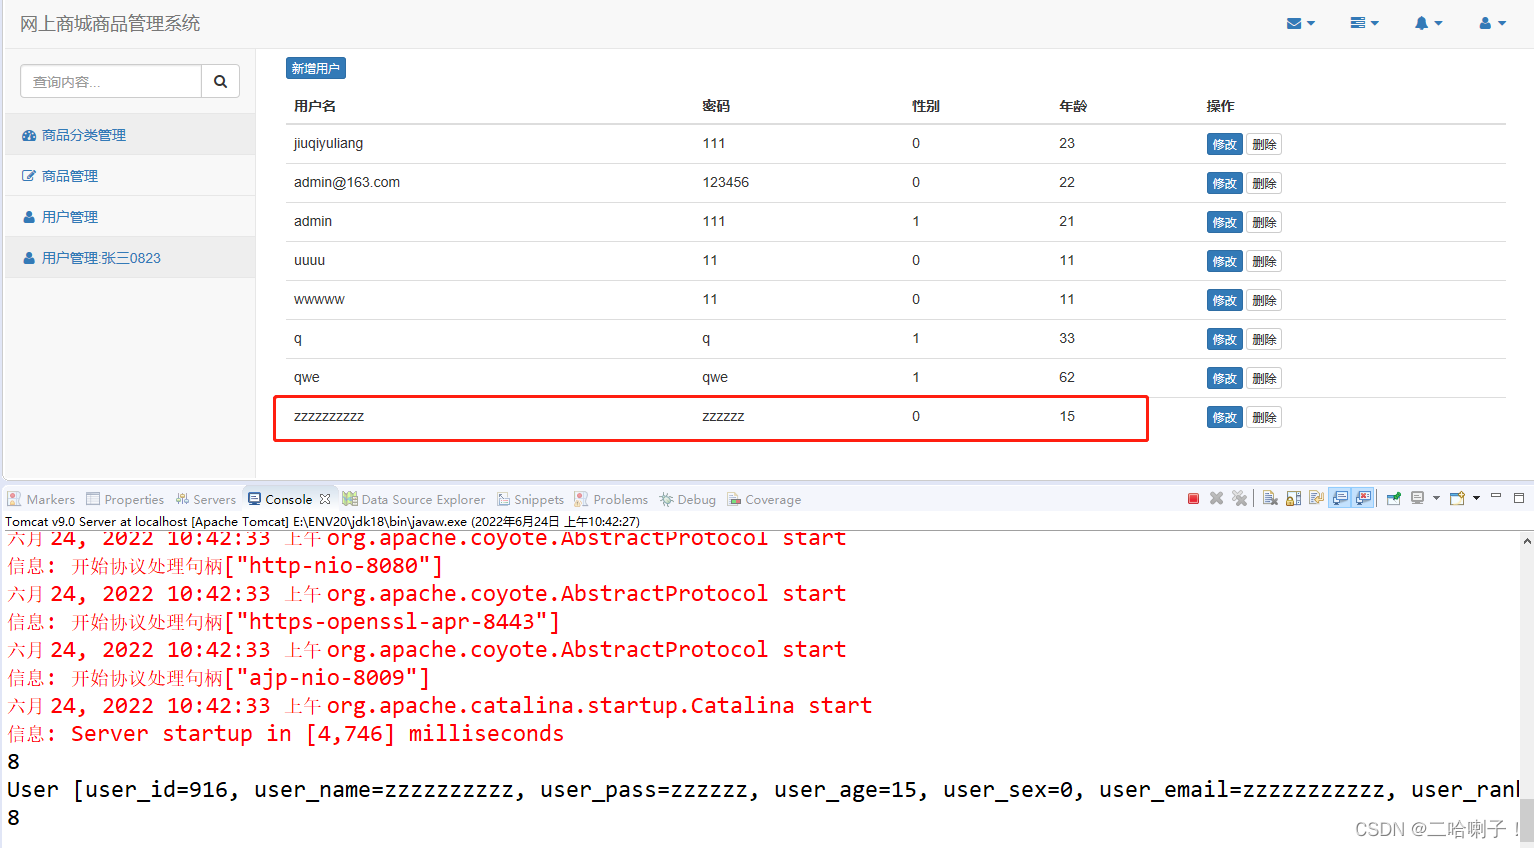Toggle console Word Wrap
Viewport: 1534px width, 848px height.
pyautogui.click(x=1316, y=498)
